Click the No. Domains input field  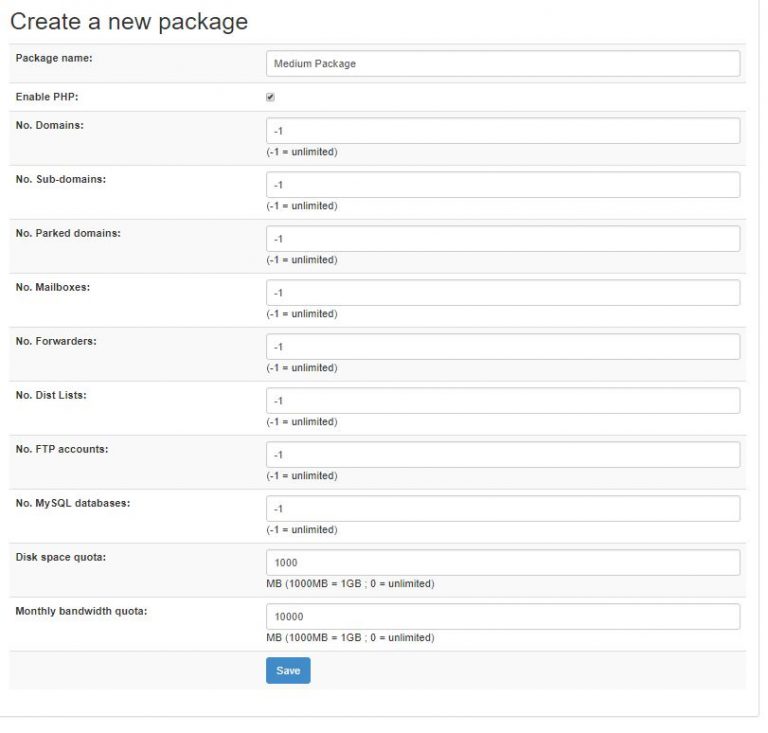click(503, 131)
